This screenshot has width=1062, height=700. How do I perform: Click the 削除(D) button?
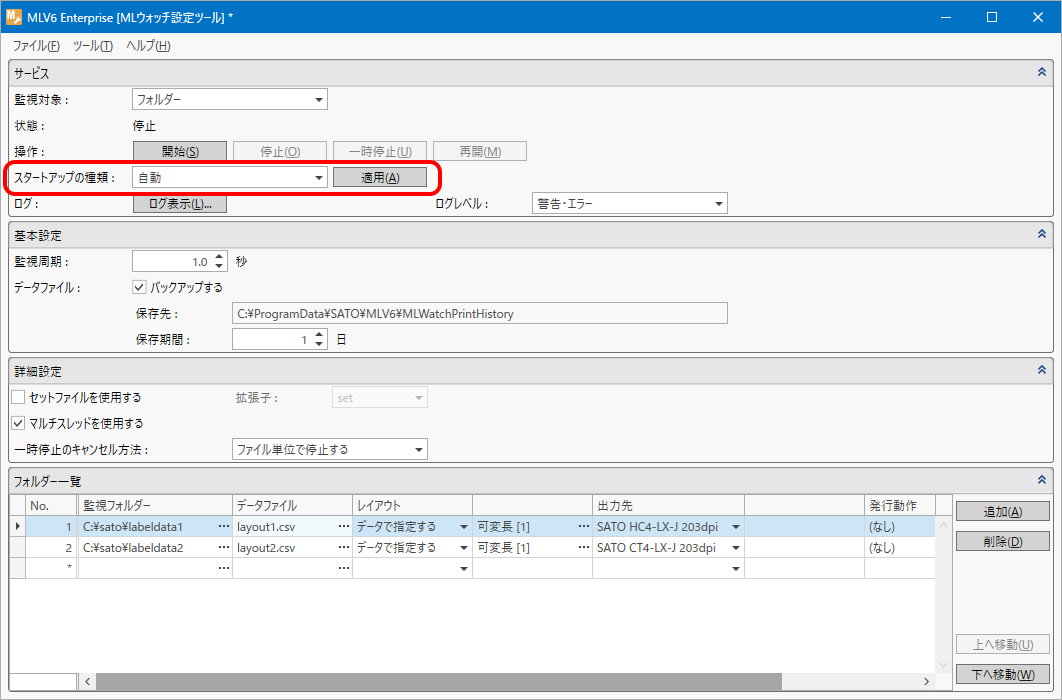1002,541
